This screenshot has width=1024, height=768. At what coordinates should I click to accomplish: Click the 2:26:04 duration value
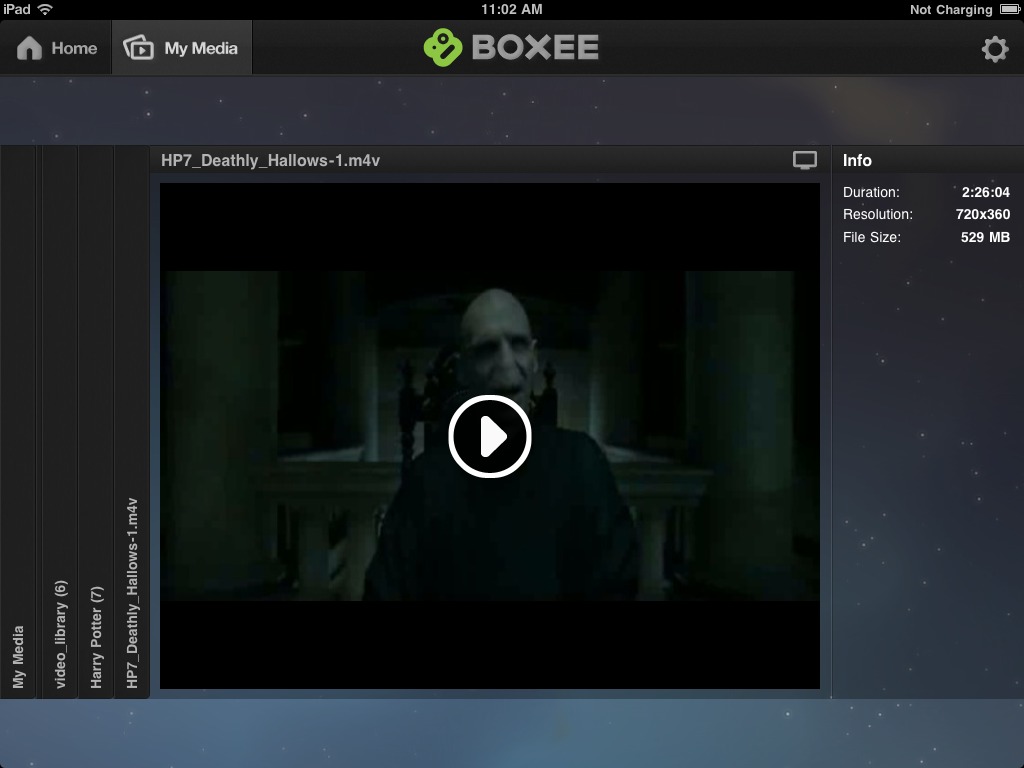pyautogui.click(x=985, y=192)
